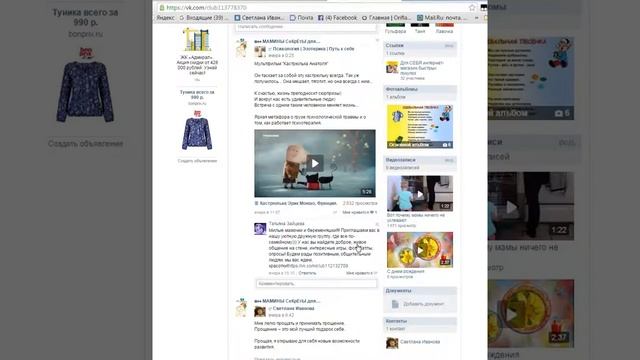Click the Светлана Иванова contact avatar
This screenshot has height=360, width=640.
392,343
